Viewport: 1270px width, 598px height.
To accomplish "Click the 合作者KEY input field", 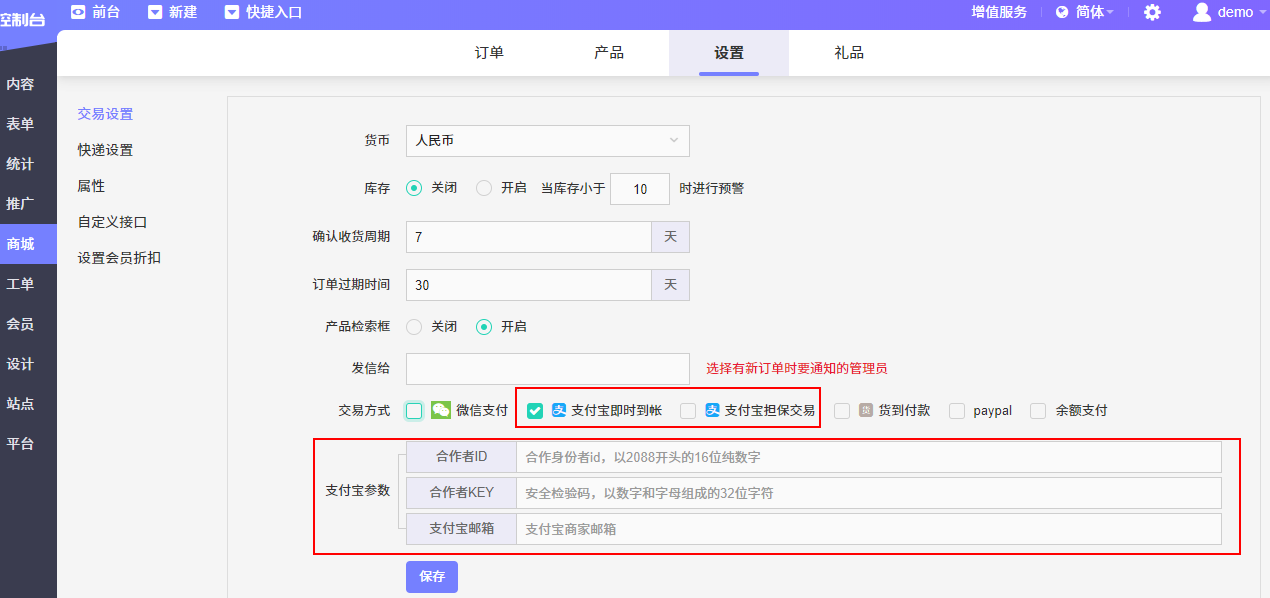I will (869, 493).
